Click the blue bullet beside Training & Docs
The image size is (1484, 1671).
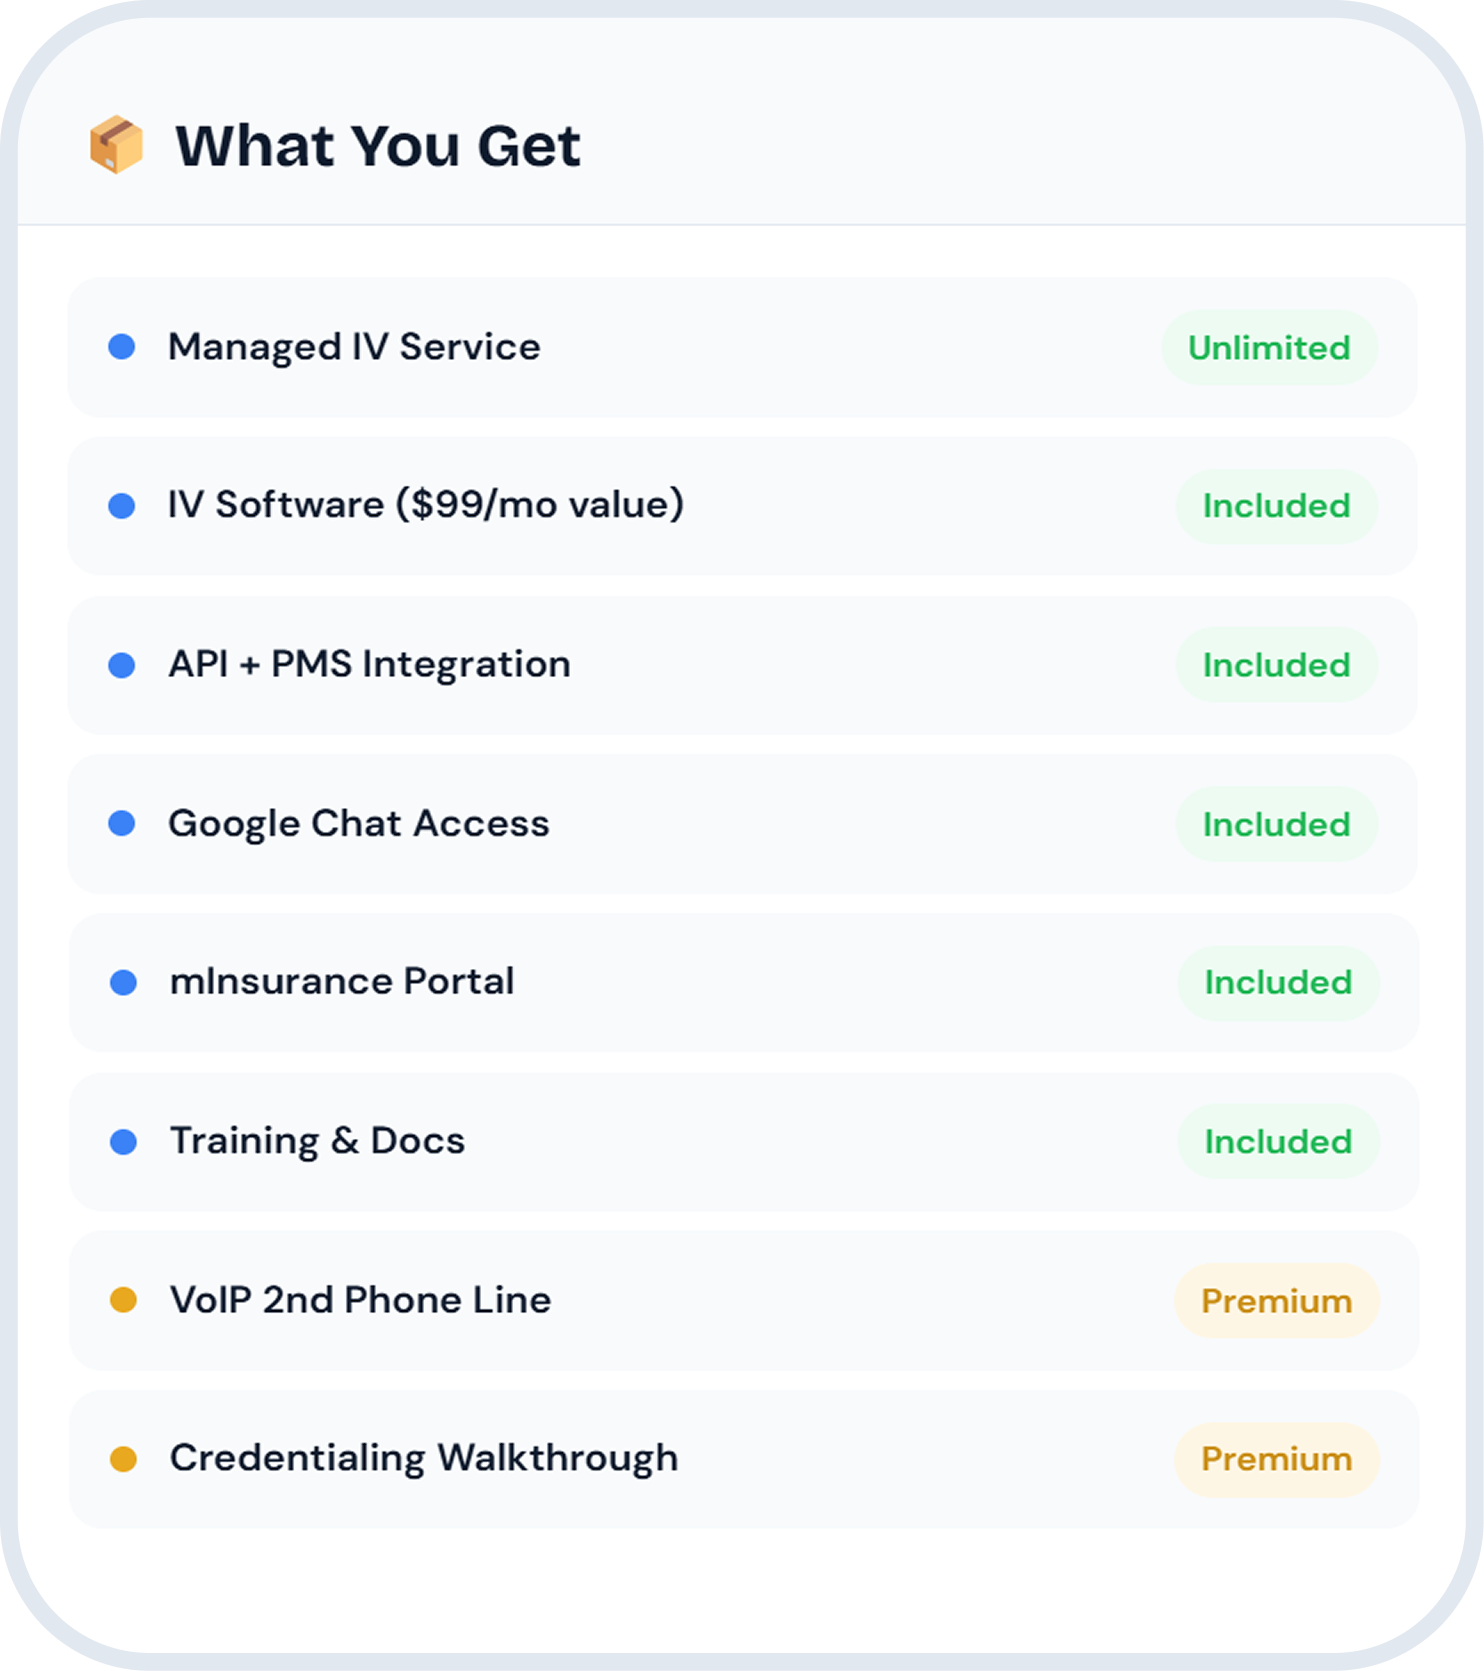(123, 1141)
